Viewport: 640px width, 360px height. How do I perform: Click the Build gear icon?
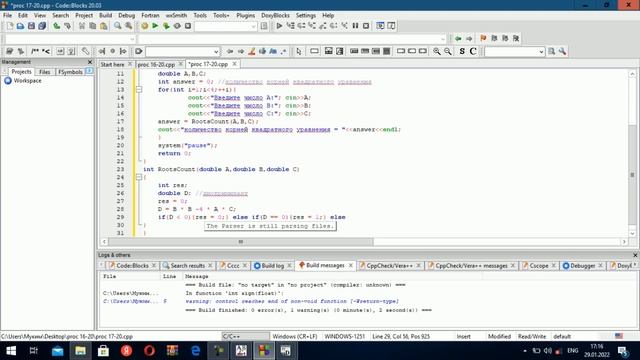(144, 26)
